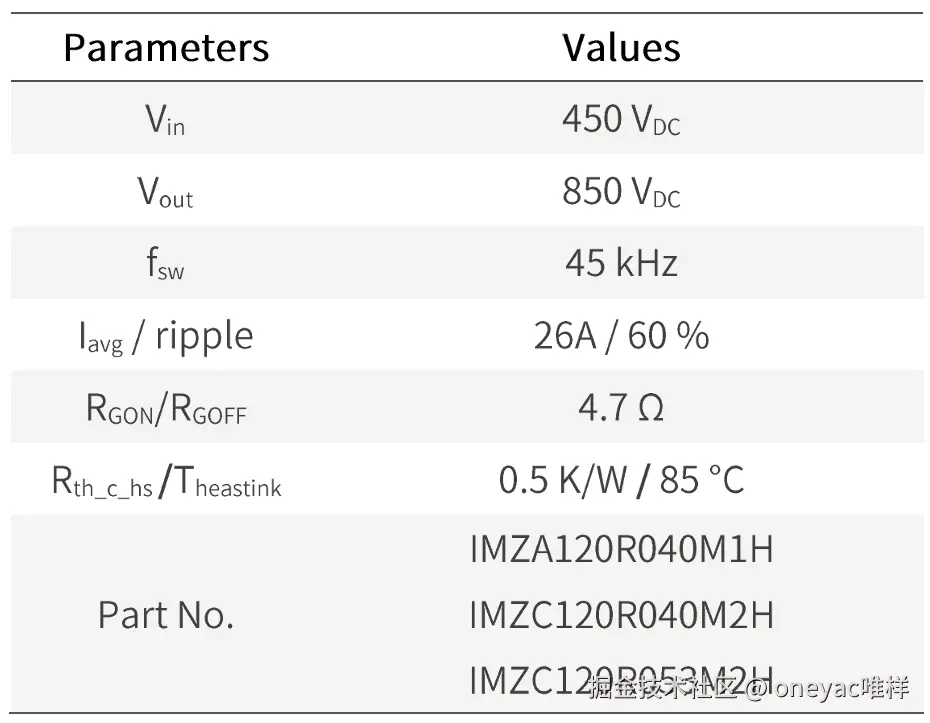Click the 850 VDC value

[x=621, y=192]
